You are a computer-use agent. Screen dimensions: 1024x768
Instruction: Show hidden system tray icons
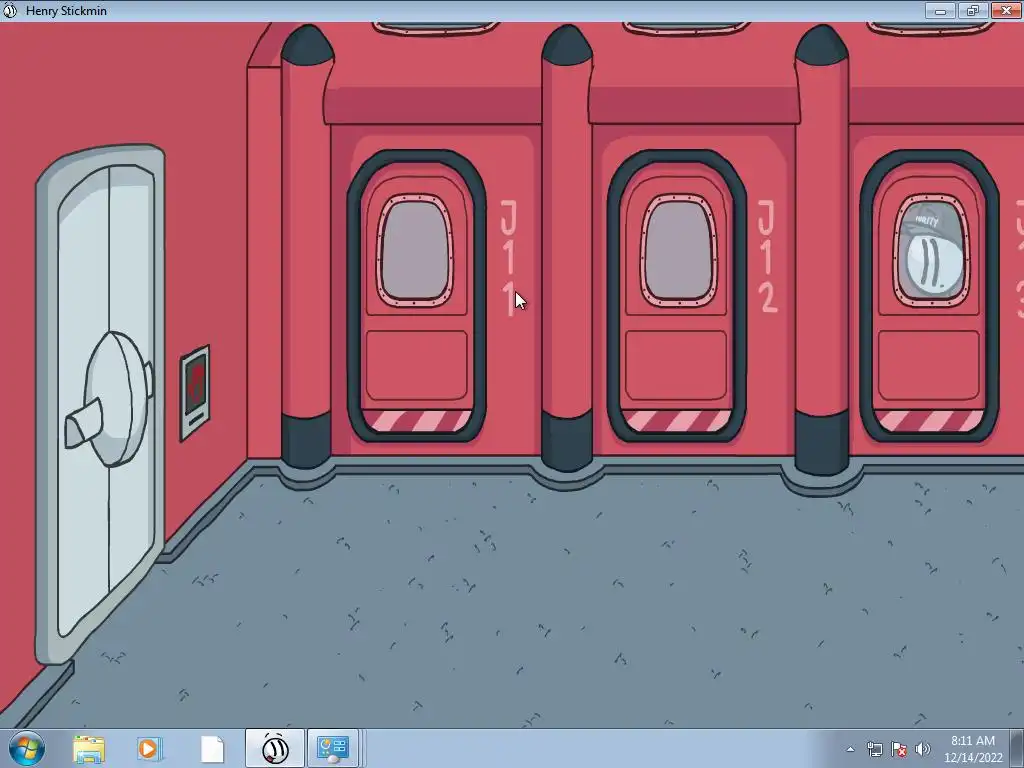(x=850, y=749)
